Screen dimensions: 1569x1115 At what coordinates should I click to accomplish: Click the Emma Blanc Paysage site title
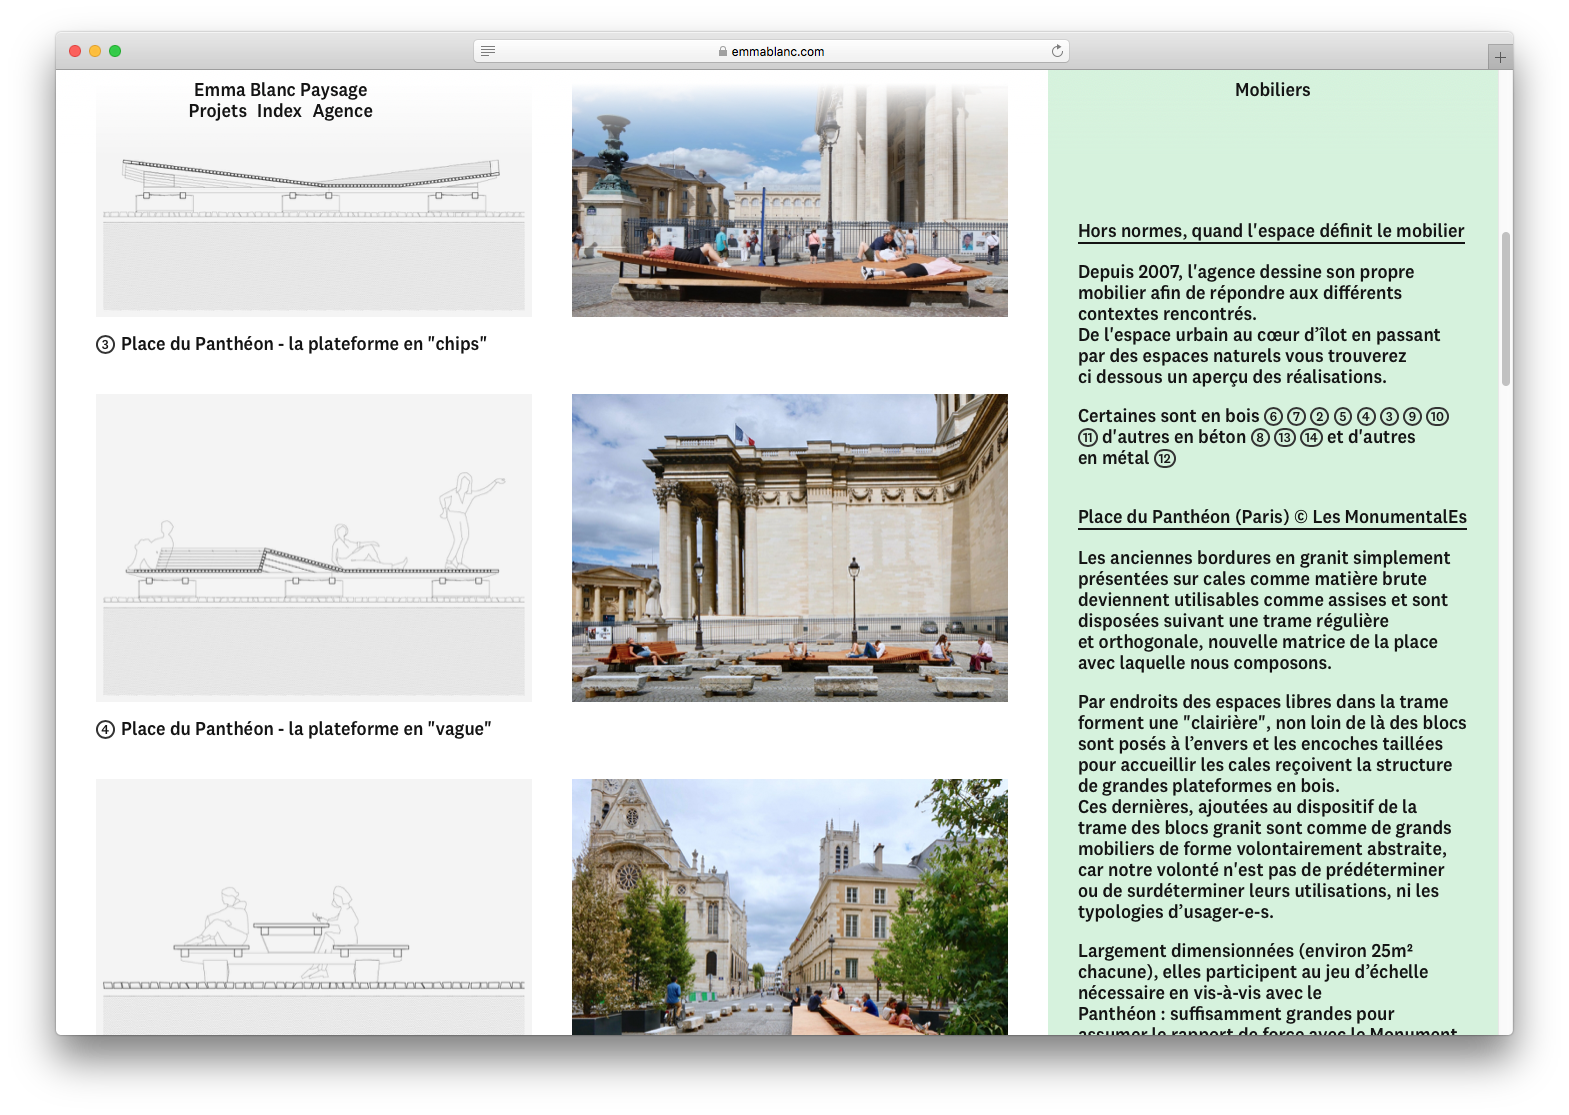click(x=280, y=90)
